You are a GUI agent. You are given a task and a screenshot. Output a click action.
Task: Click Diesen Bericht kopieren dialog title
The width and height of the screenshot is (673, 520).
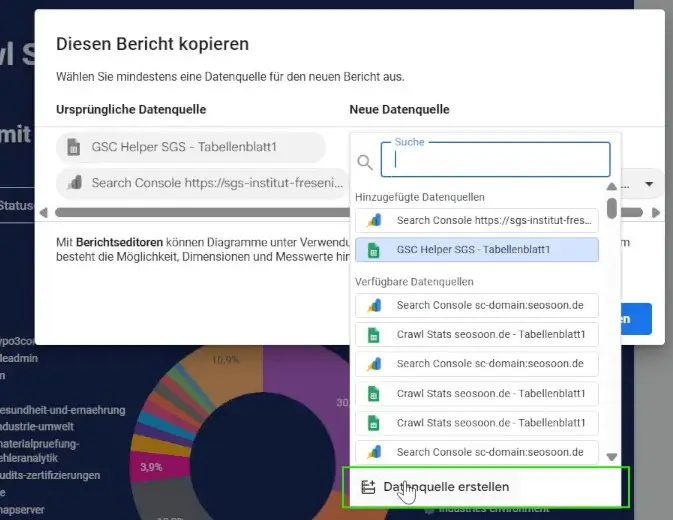click(152, 44)
